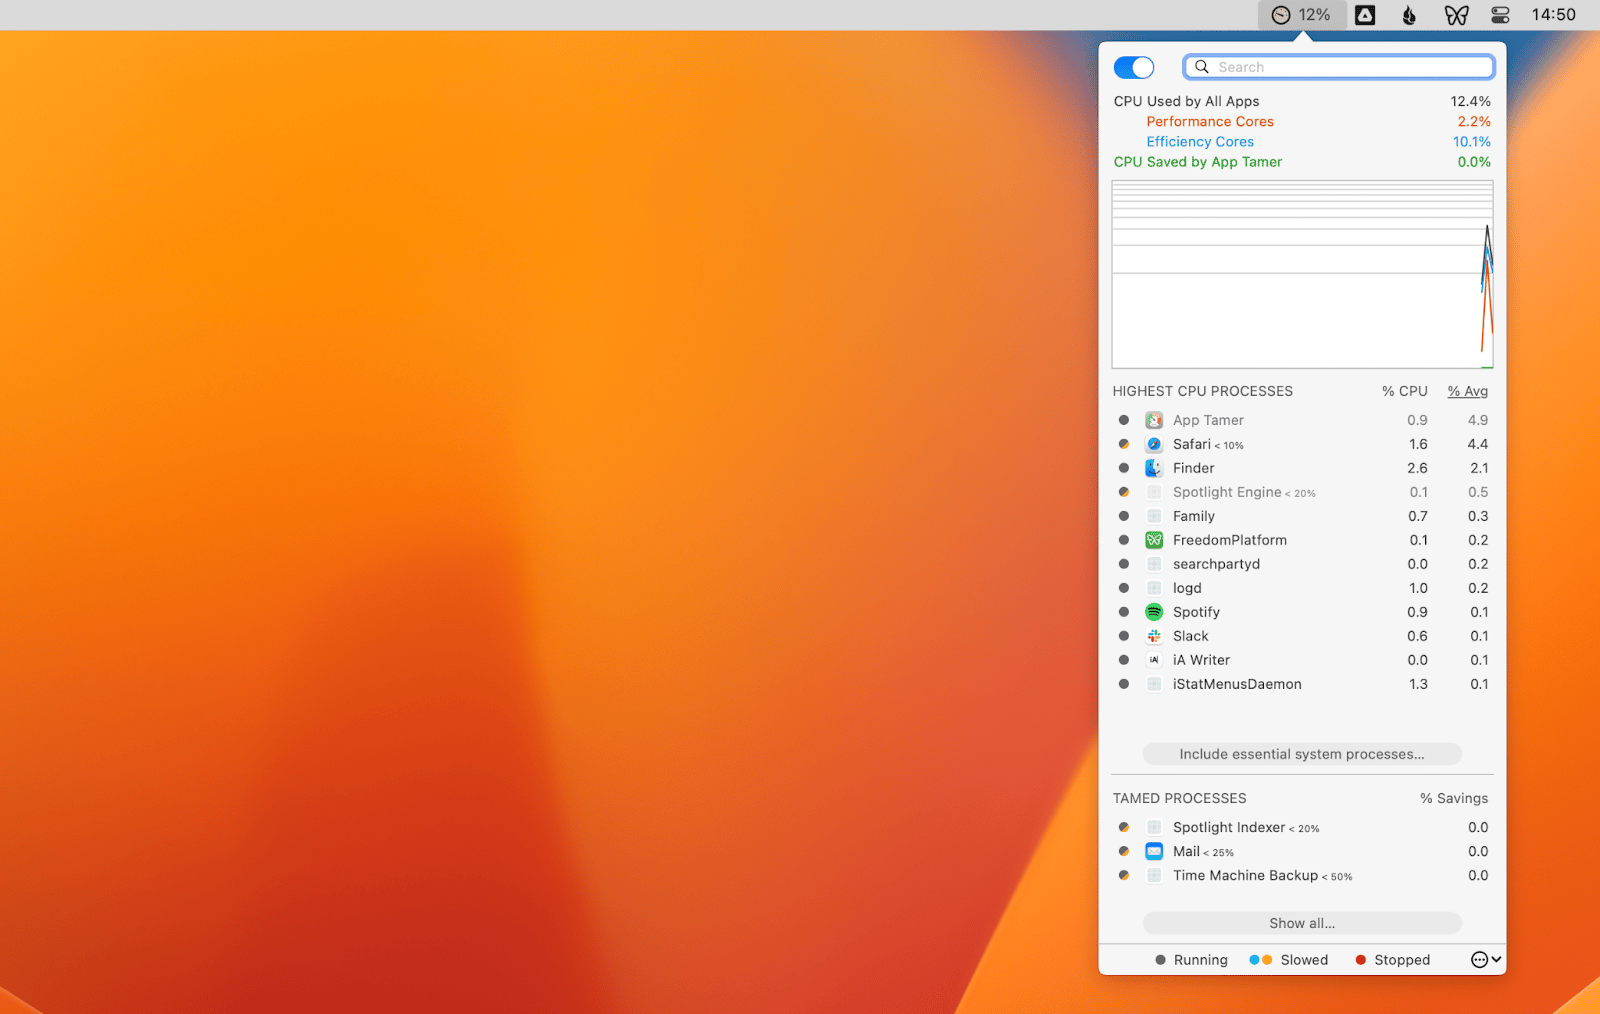Click the searchpartyd process icon

pyautogui.click(x=1154, y=564)
